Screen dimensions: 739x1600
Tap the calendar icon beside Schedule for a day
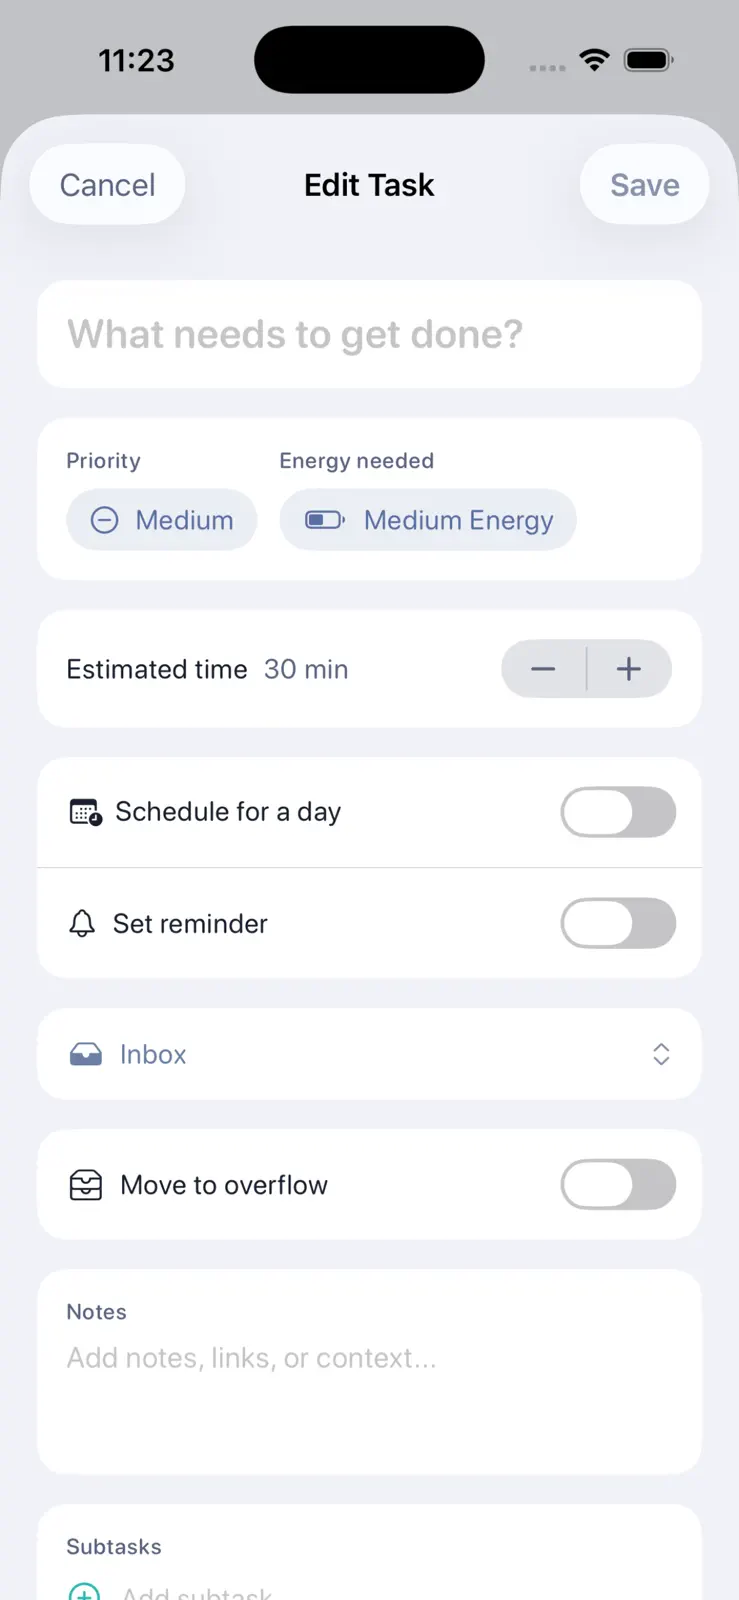[85, 812]
